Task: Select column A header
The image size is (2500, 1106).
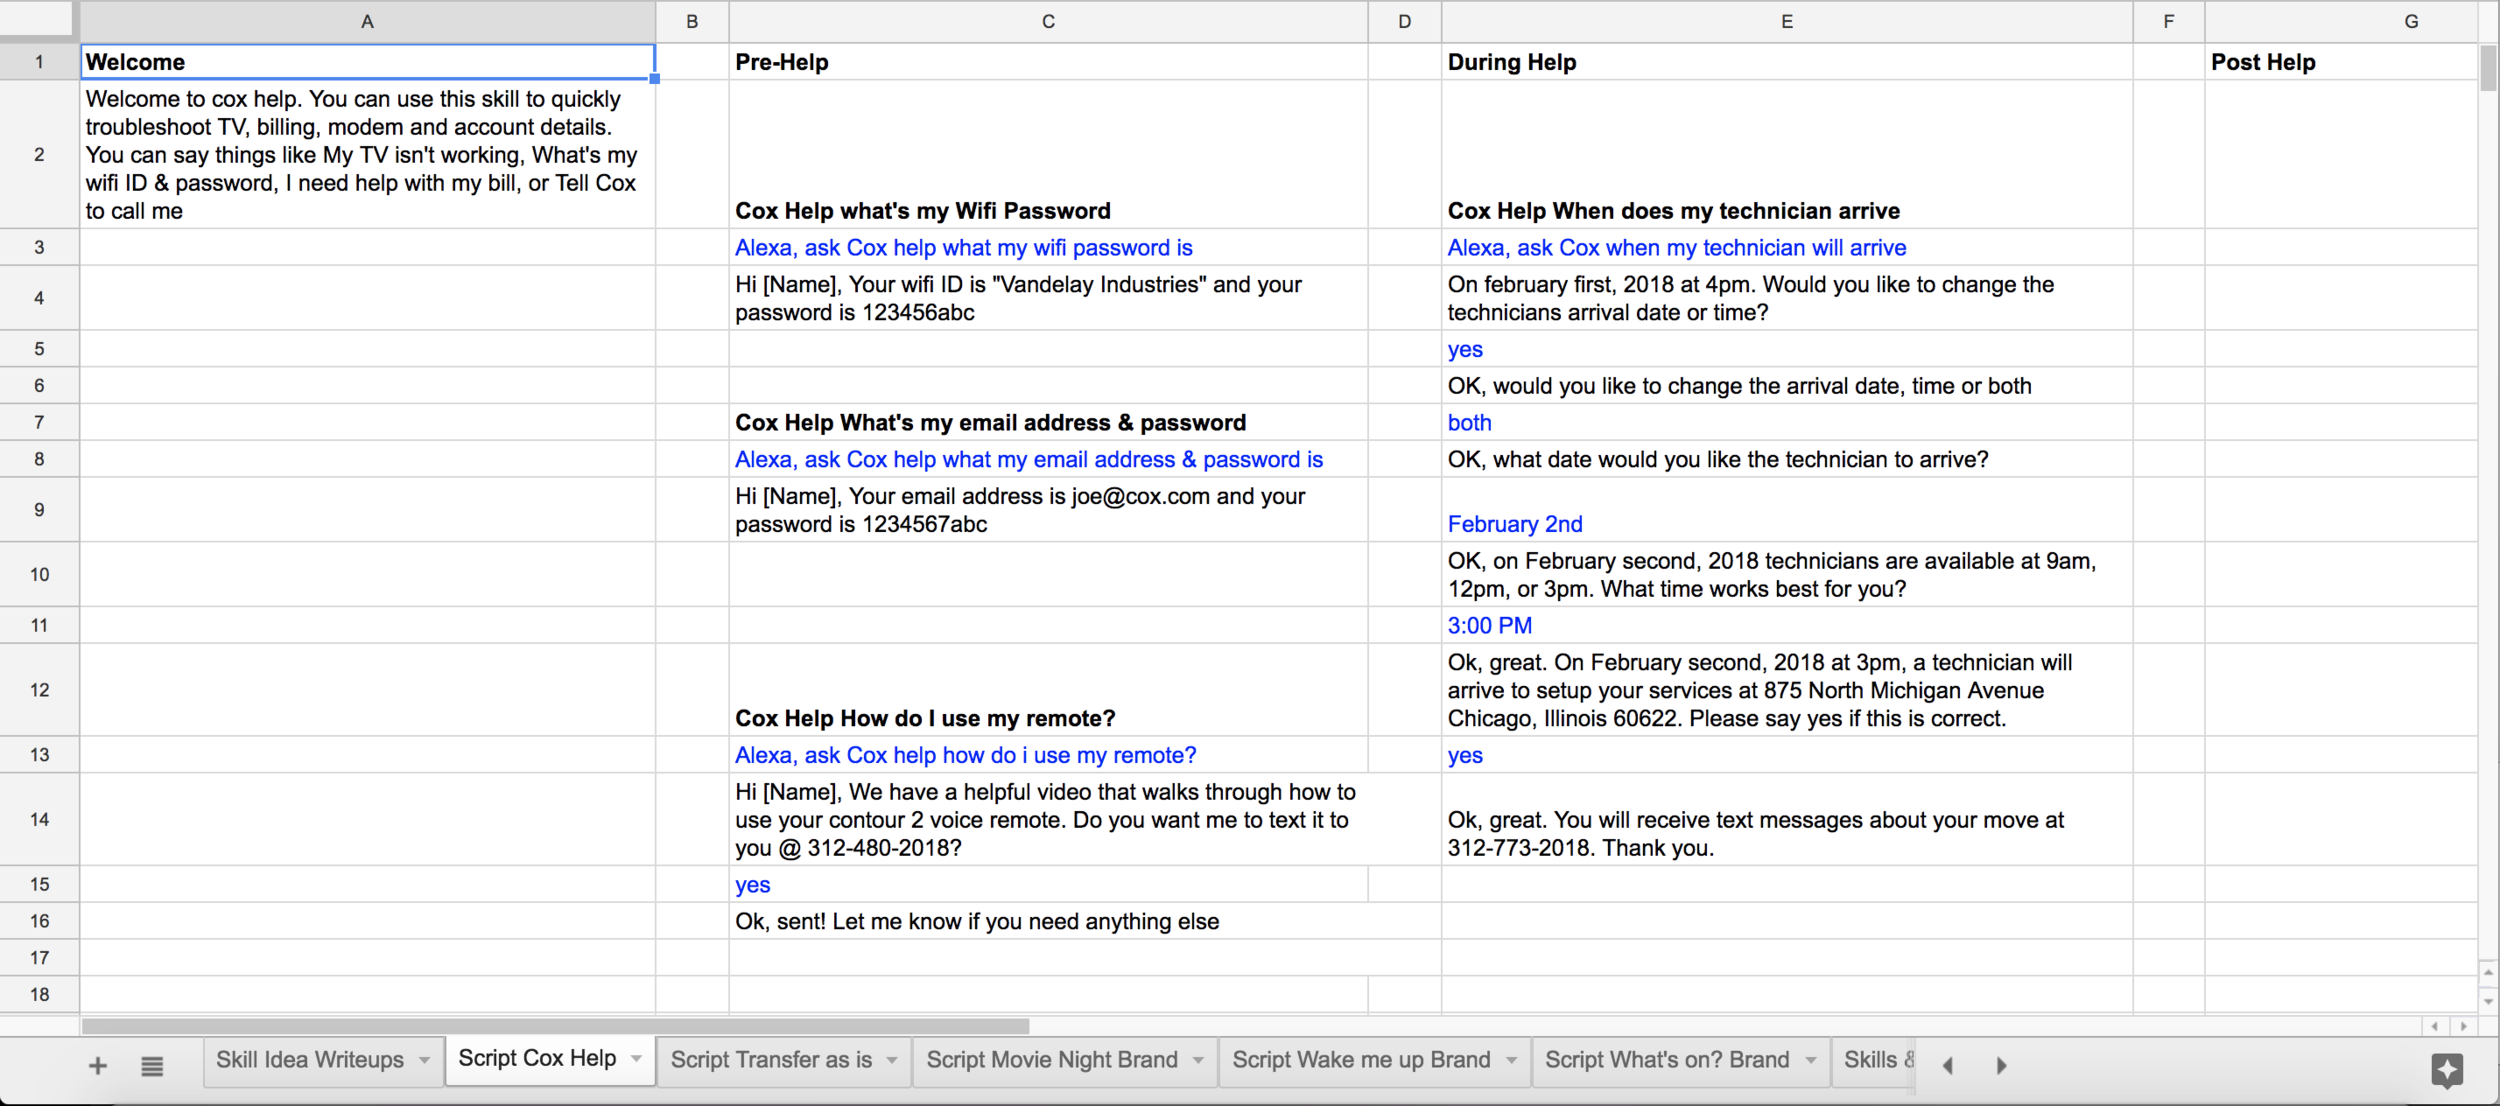Action: click(367, 21)
